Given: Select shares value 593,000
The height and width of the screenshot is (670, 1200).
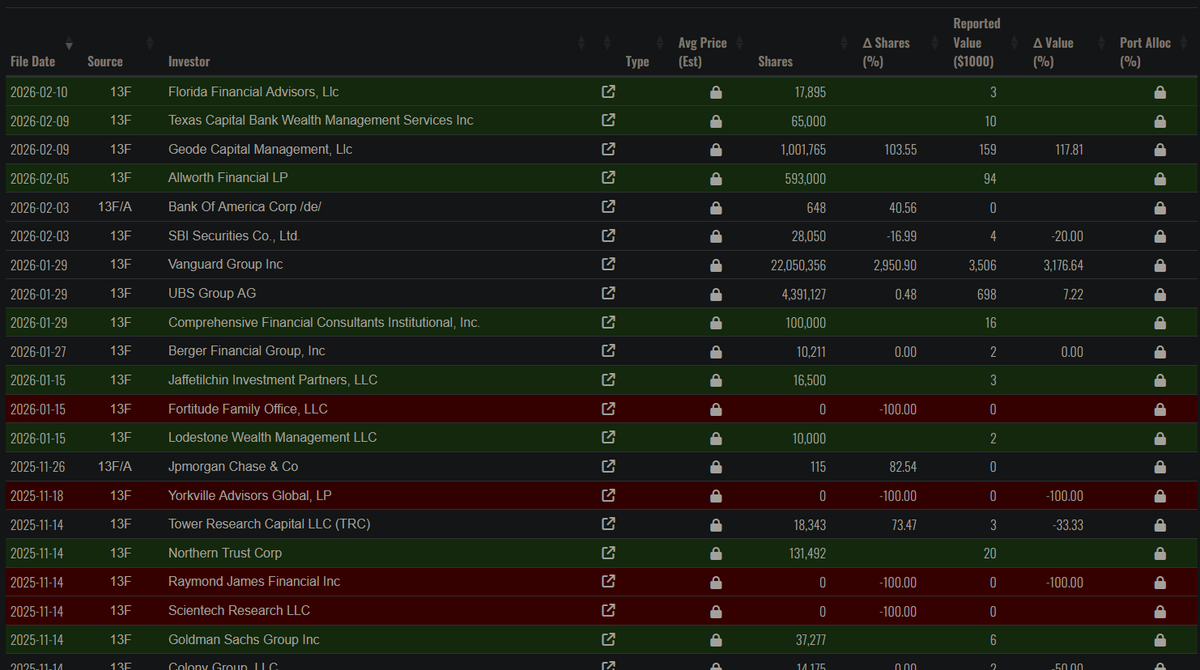Looking at the screenshot, I should (x=805, y=178).
